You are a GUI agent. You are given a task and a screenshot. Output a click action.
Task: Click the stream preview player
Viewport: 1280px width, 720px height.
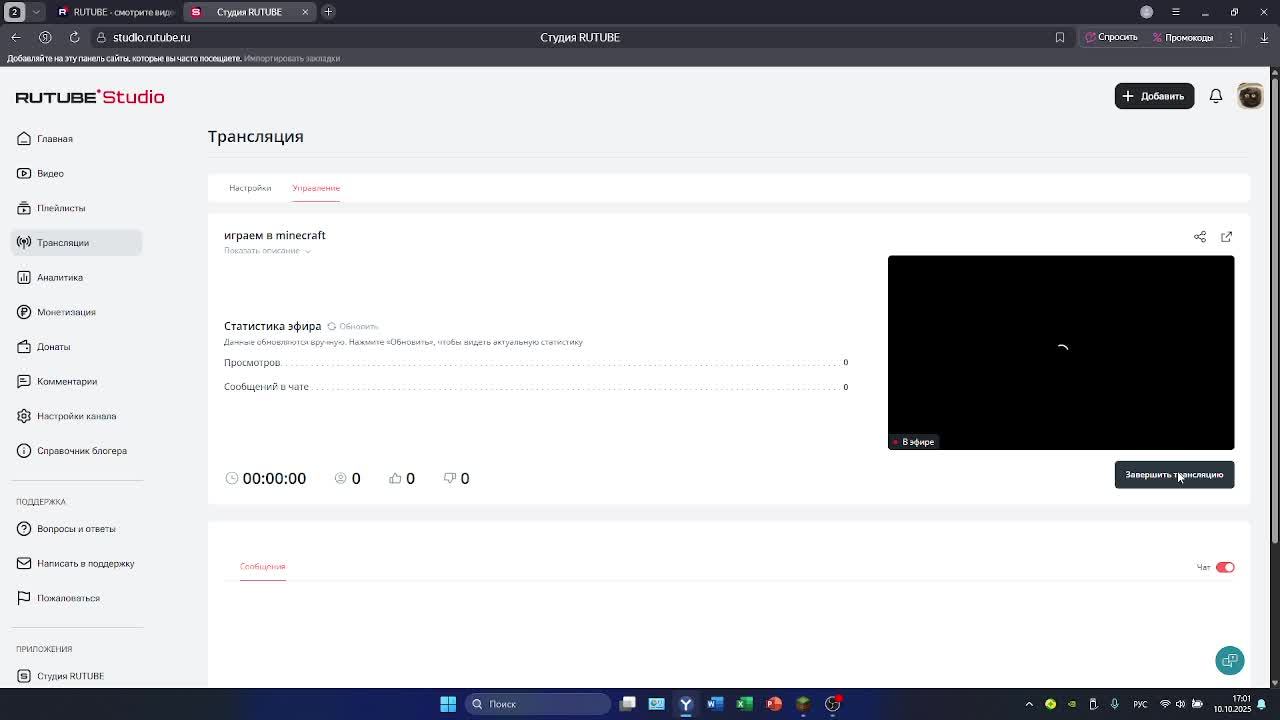1061,352
